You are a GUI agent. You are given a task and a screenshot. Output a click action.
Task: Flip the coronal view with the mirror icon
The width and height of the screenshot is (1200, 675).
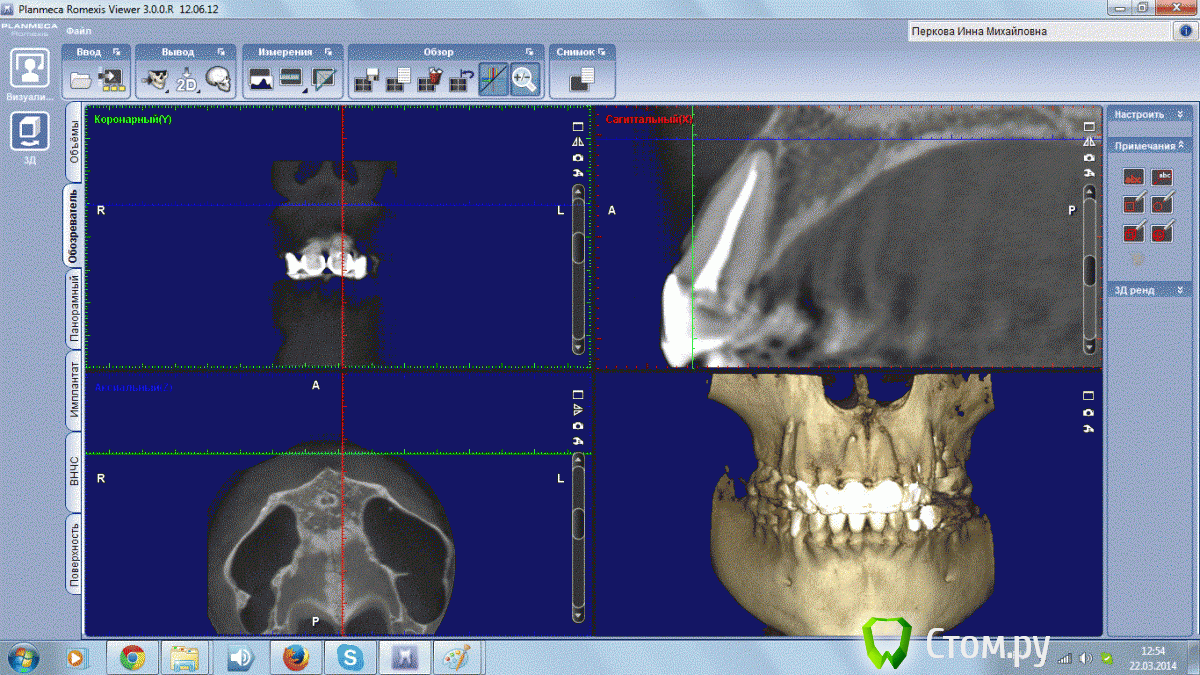[578, 142]
